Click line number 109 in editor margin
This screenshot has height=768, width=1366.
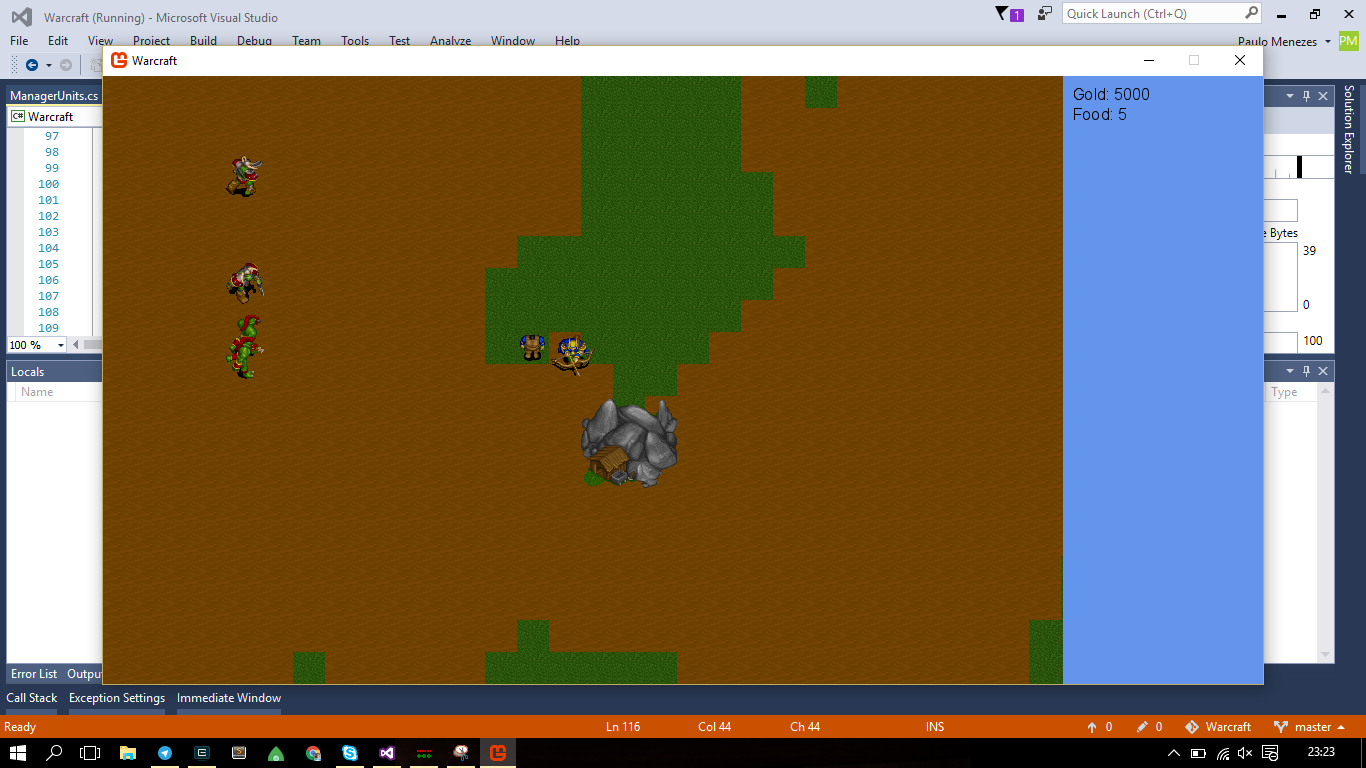[48, 328]
